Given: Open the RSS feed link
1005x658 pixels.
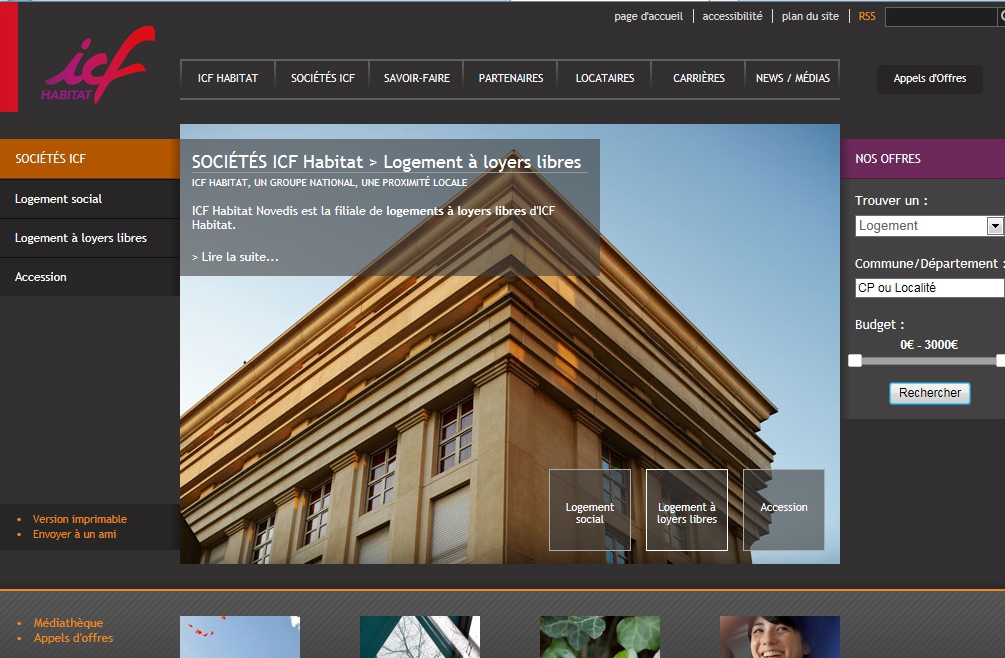Looking at the screenshot, I should coord(867,17).
